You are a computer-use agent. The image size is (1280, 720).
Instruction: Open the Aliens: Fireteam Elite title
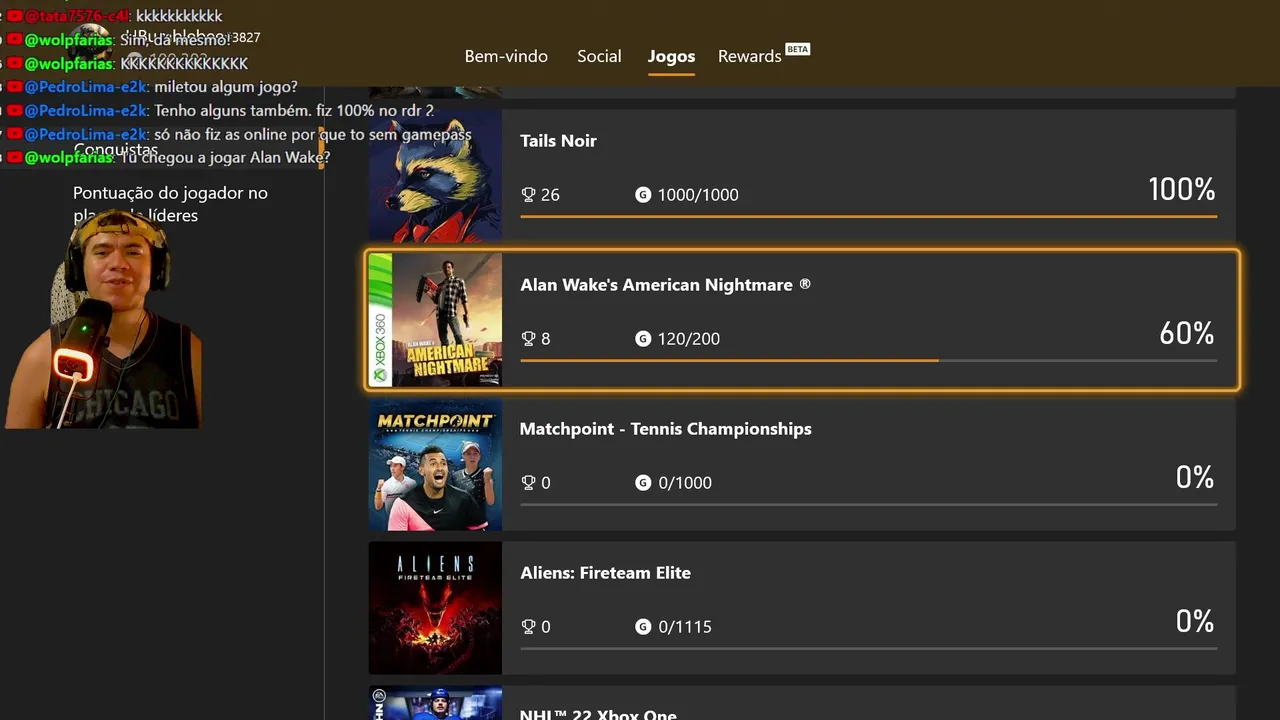pos(605,573)
